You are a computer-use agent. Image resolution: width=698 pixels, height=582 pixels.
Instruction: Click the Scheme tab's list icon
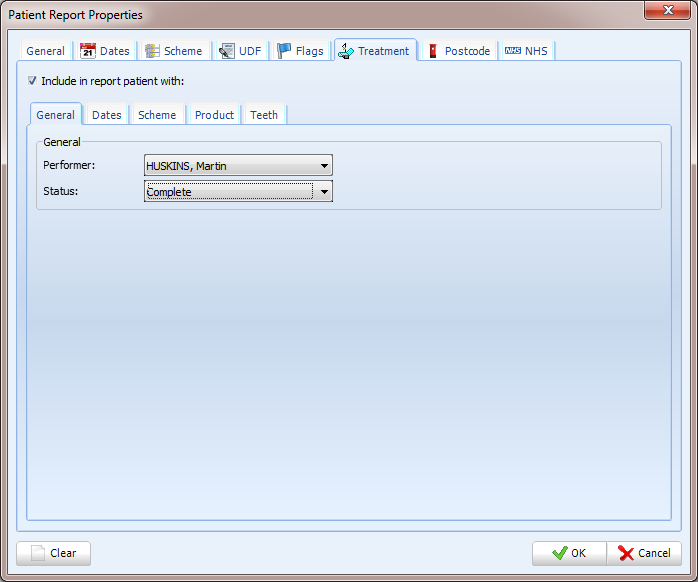pos(152,51)
